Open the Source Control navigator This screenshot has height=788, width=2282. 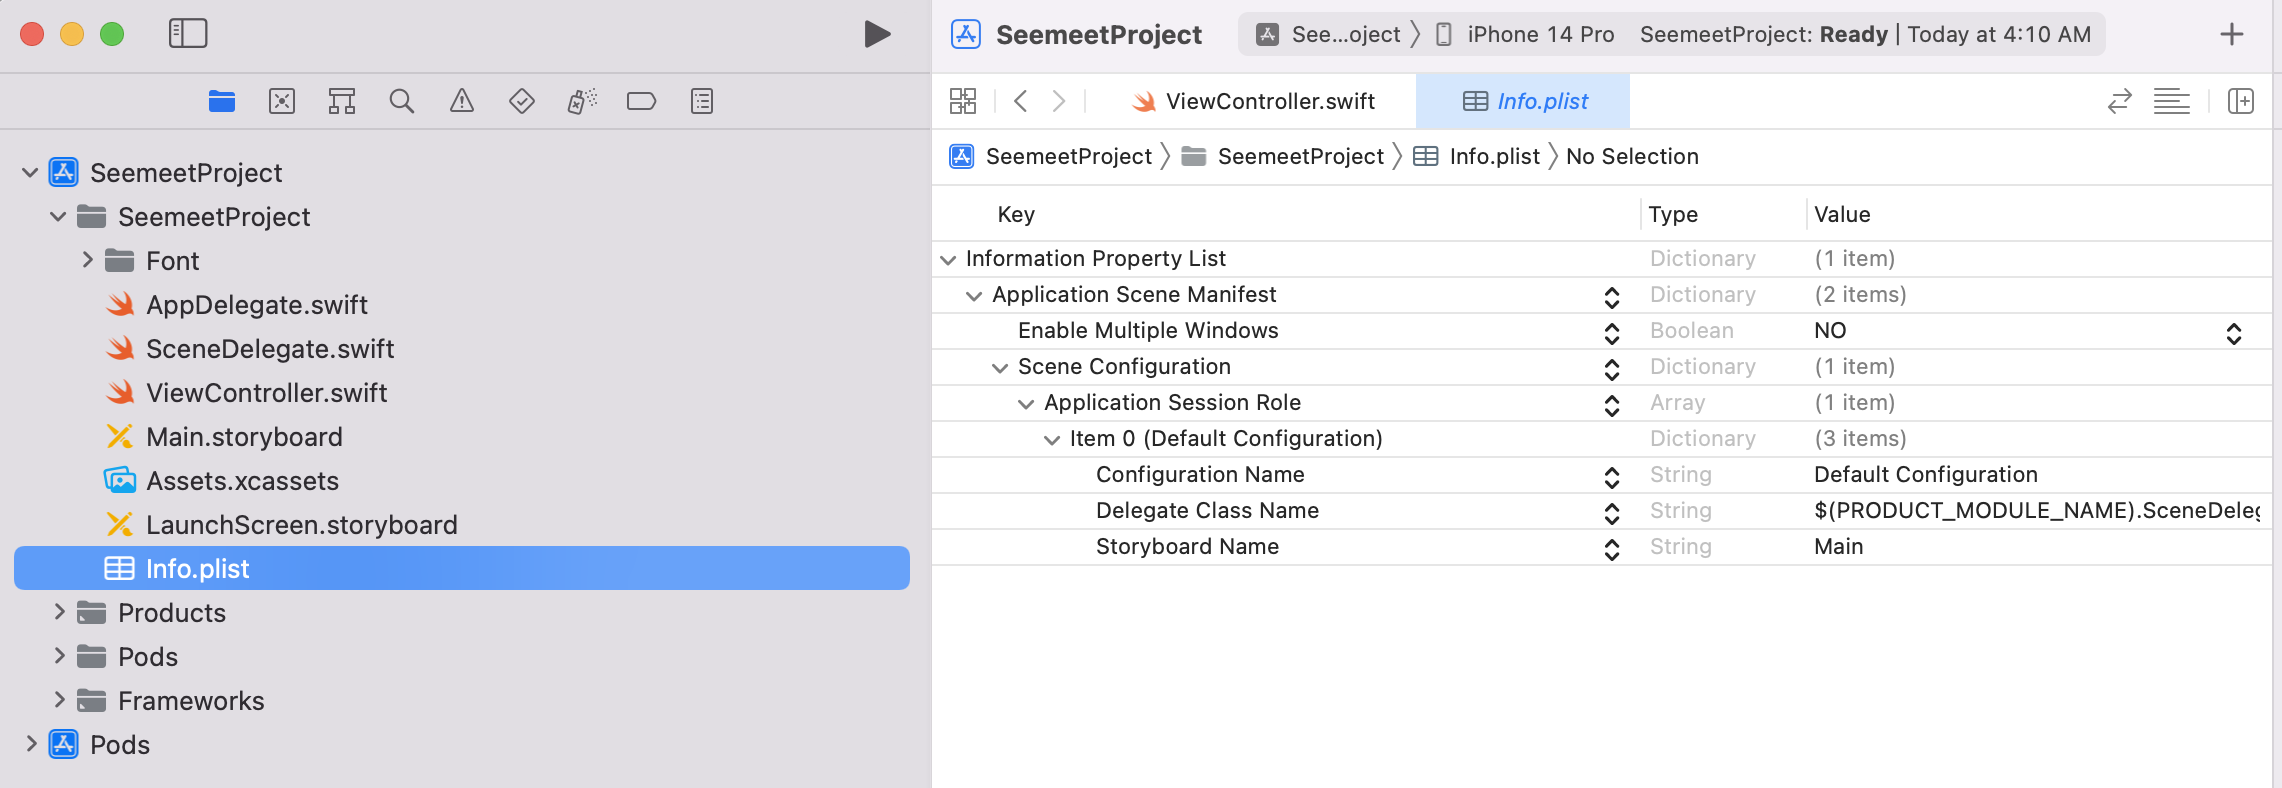(282, 101)
